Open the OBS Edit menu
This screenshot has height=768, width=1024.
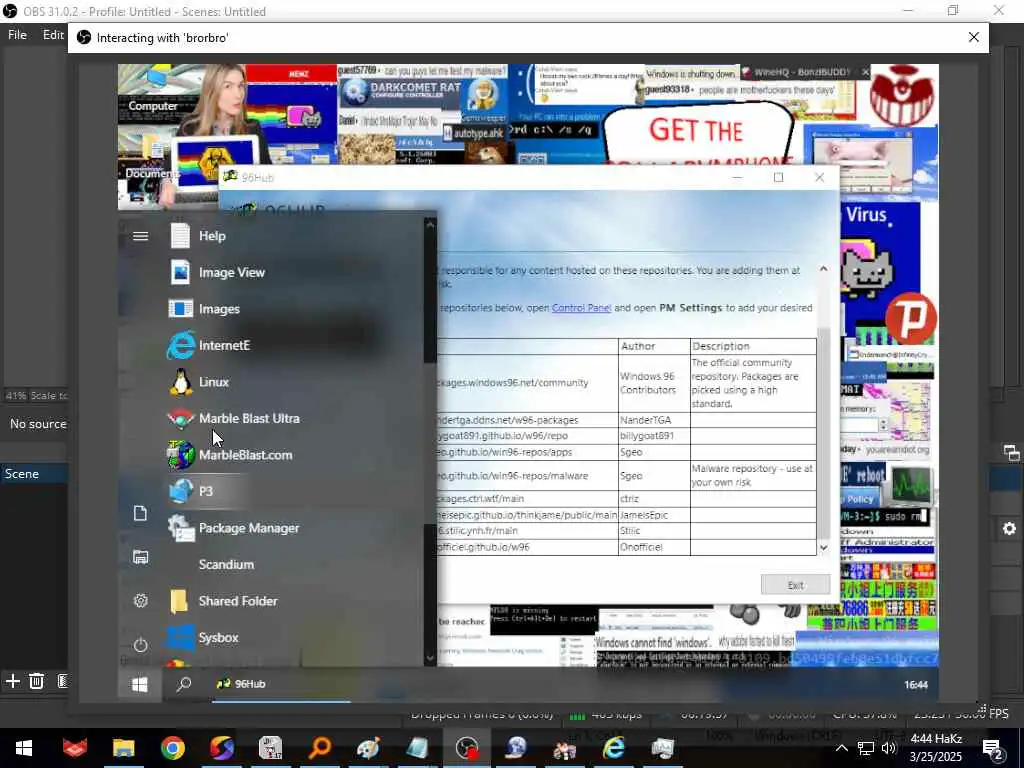pyautogui.click(x=53, y=35)
